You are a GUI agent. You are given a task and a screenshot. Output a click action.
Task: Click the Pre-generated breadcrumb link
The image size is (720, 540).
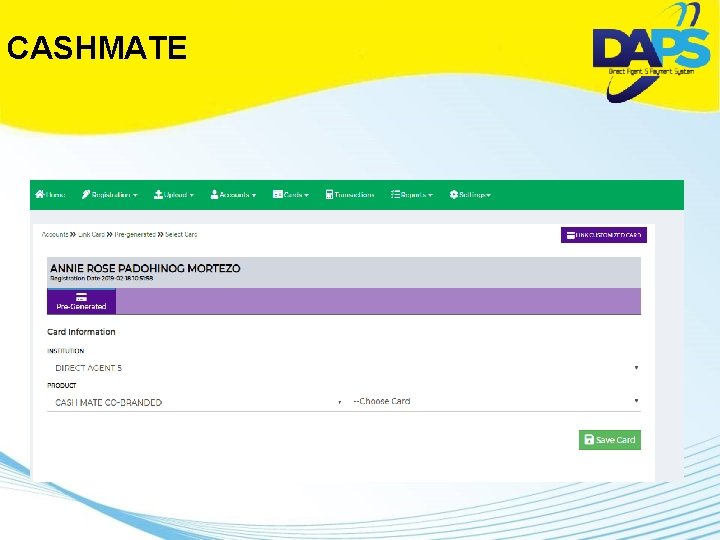click(x=135, y=234)
